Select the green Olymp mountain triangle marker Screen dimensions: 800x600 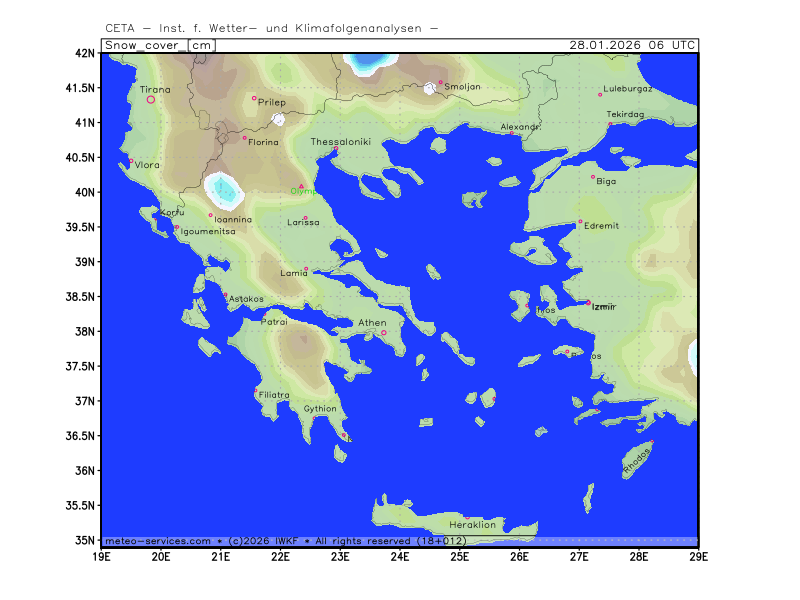tap(301, 185)
